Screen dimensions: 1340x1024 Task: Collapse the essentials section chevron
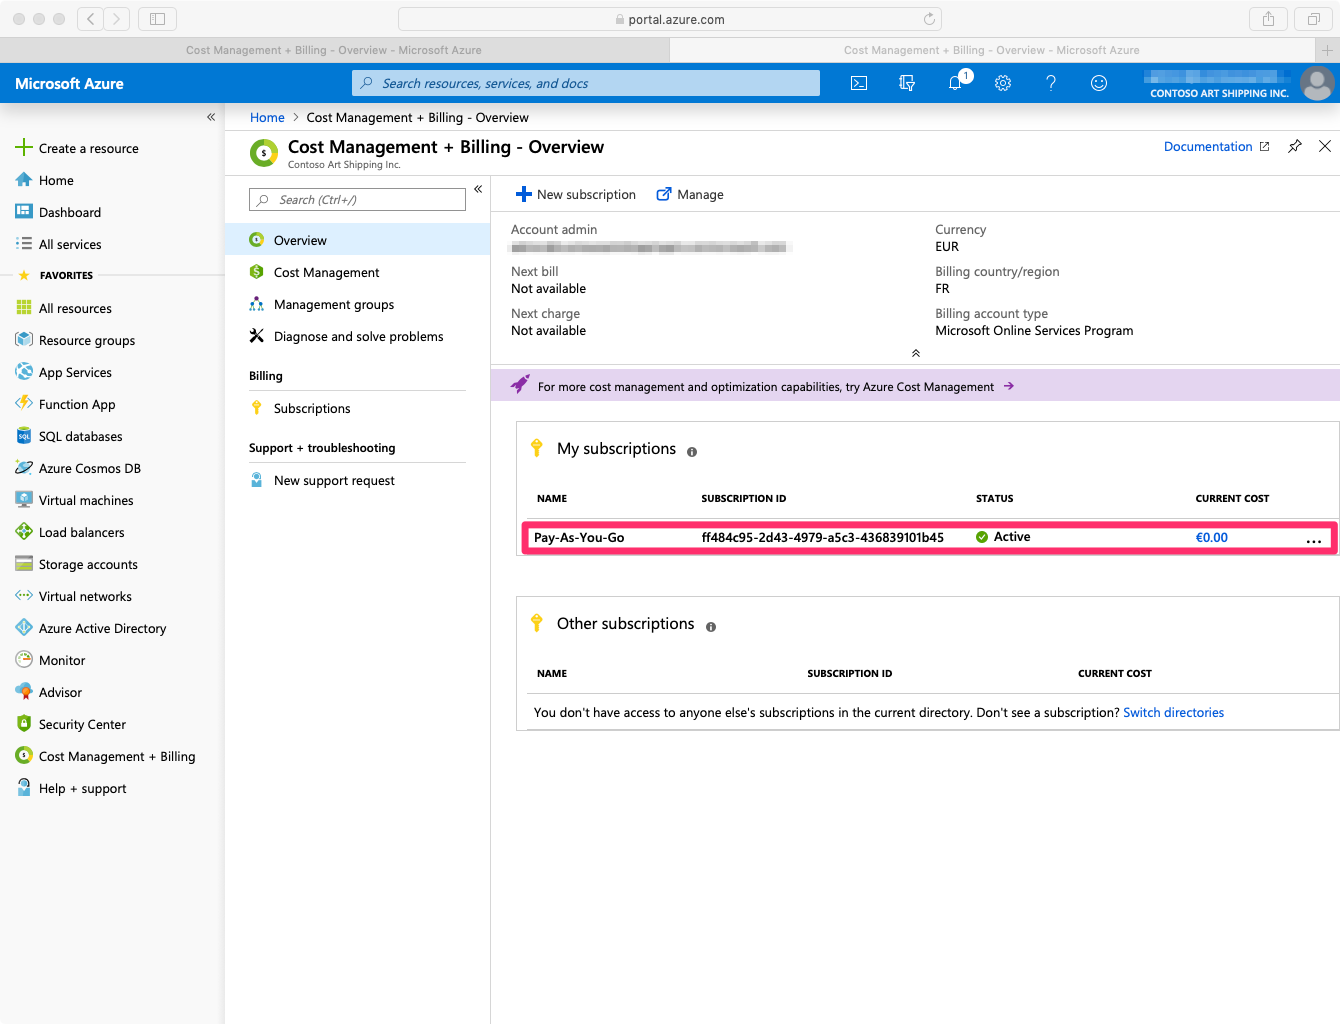(x=915, y=353)
